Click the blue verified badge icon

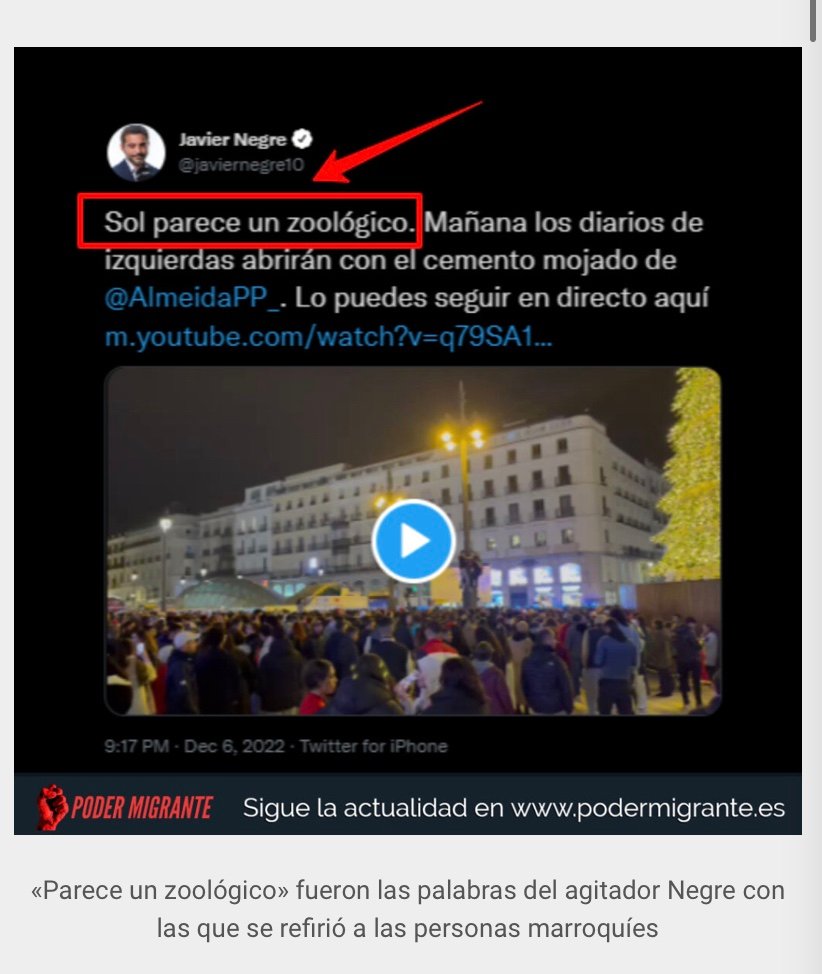pyautogui.click(x=302, y=139)
